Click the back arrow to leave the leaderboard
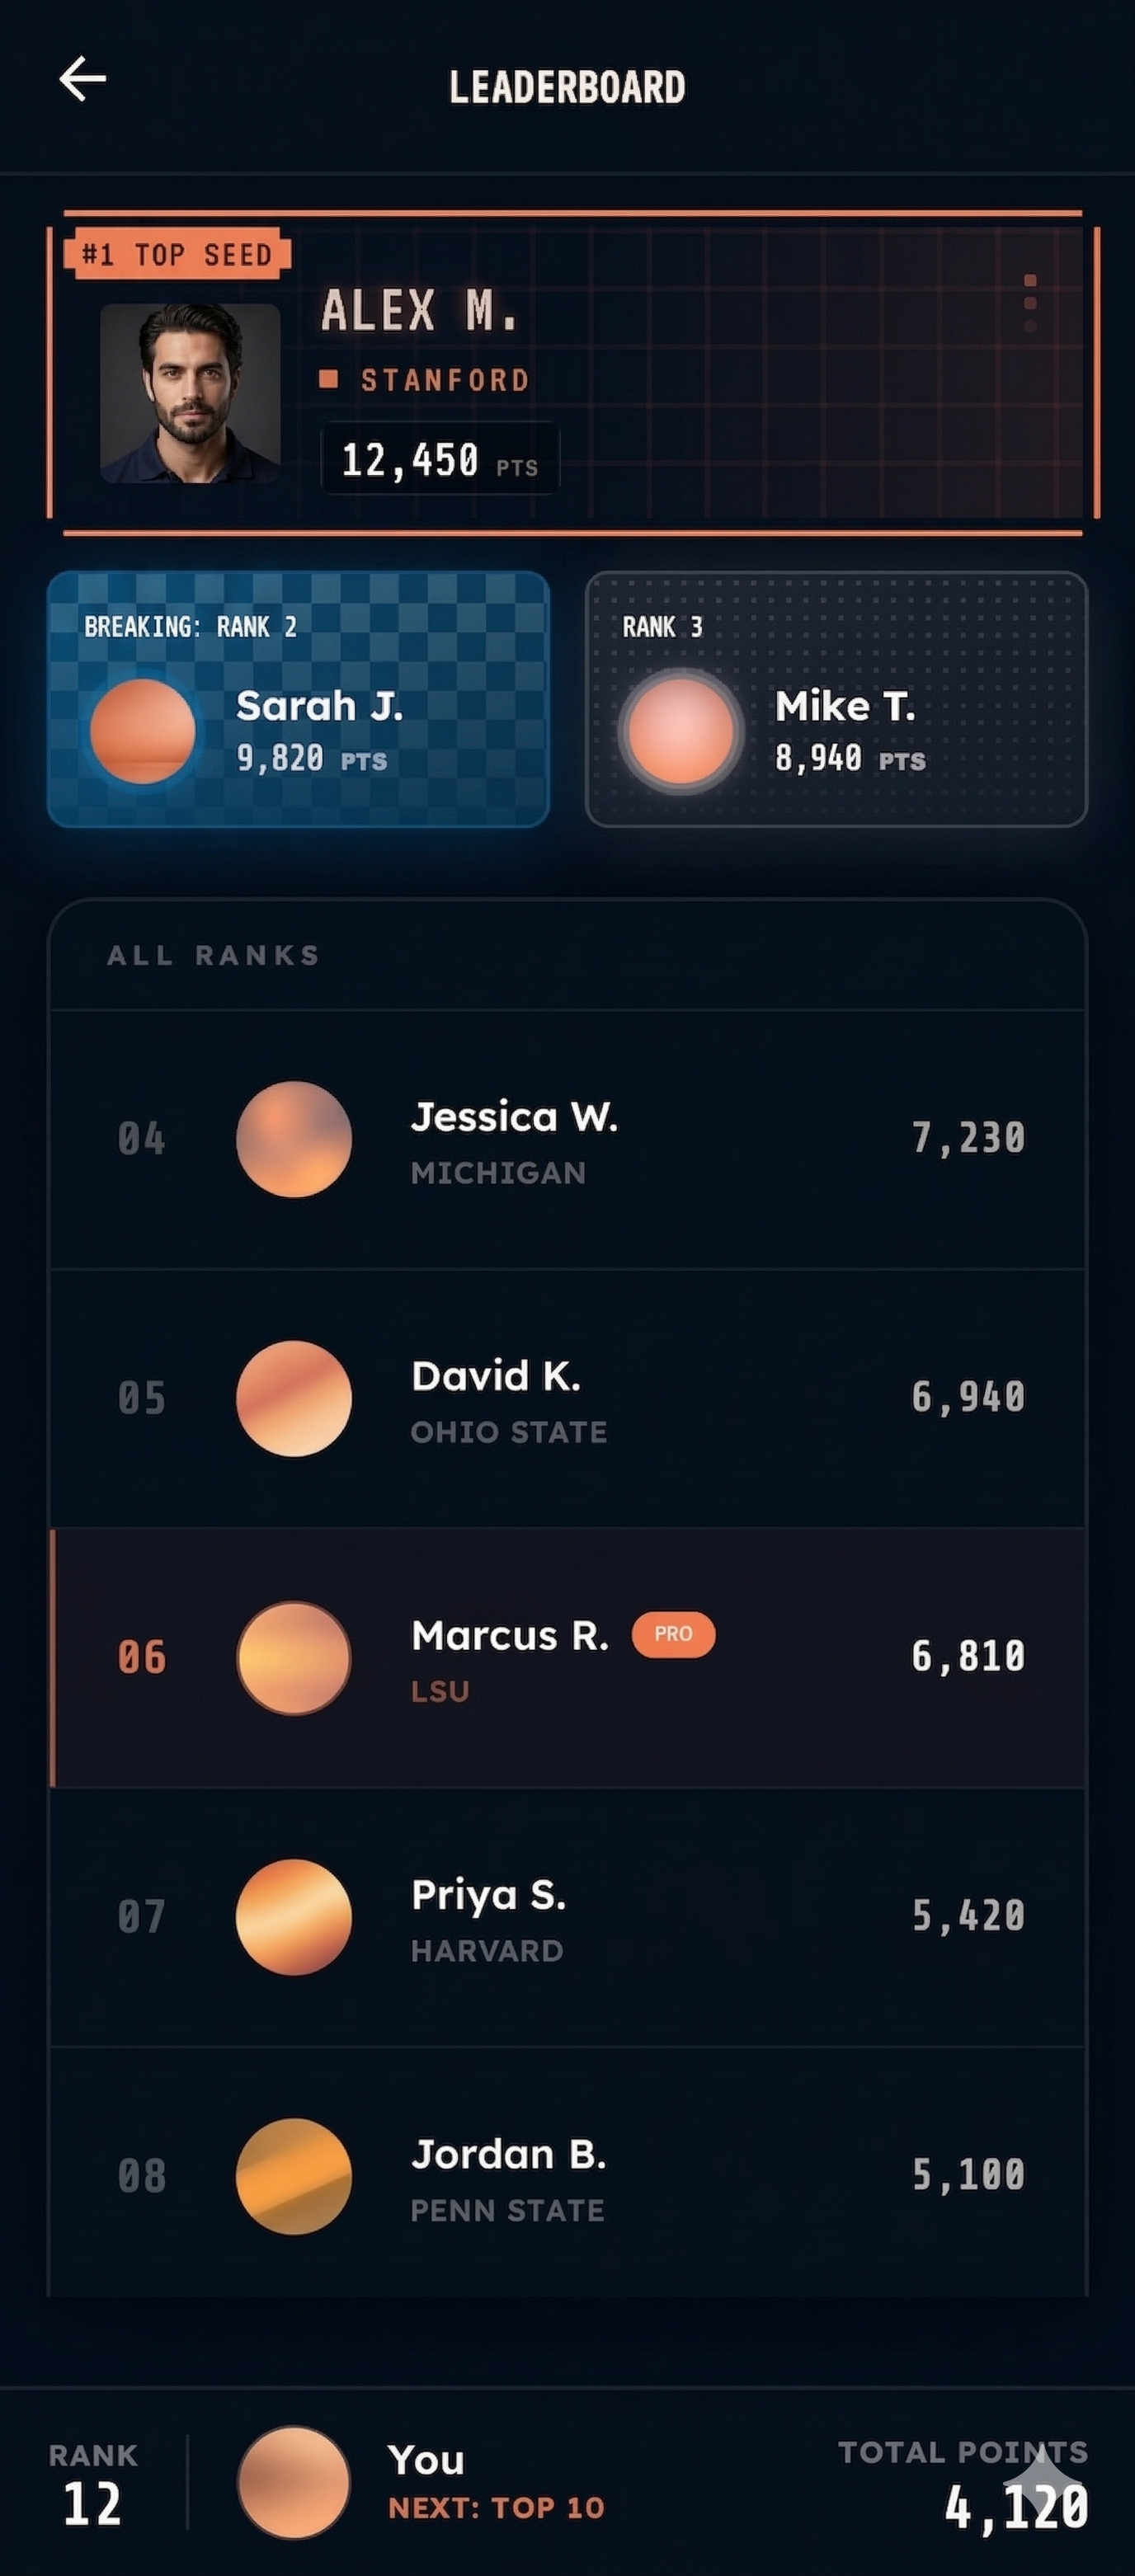 point(84,79)
